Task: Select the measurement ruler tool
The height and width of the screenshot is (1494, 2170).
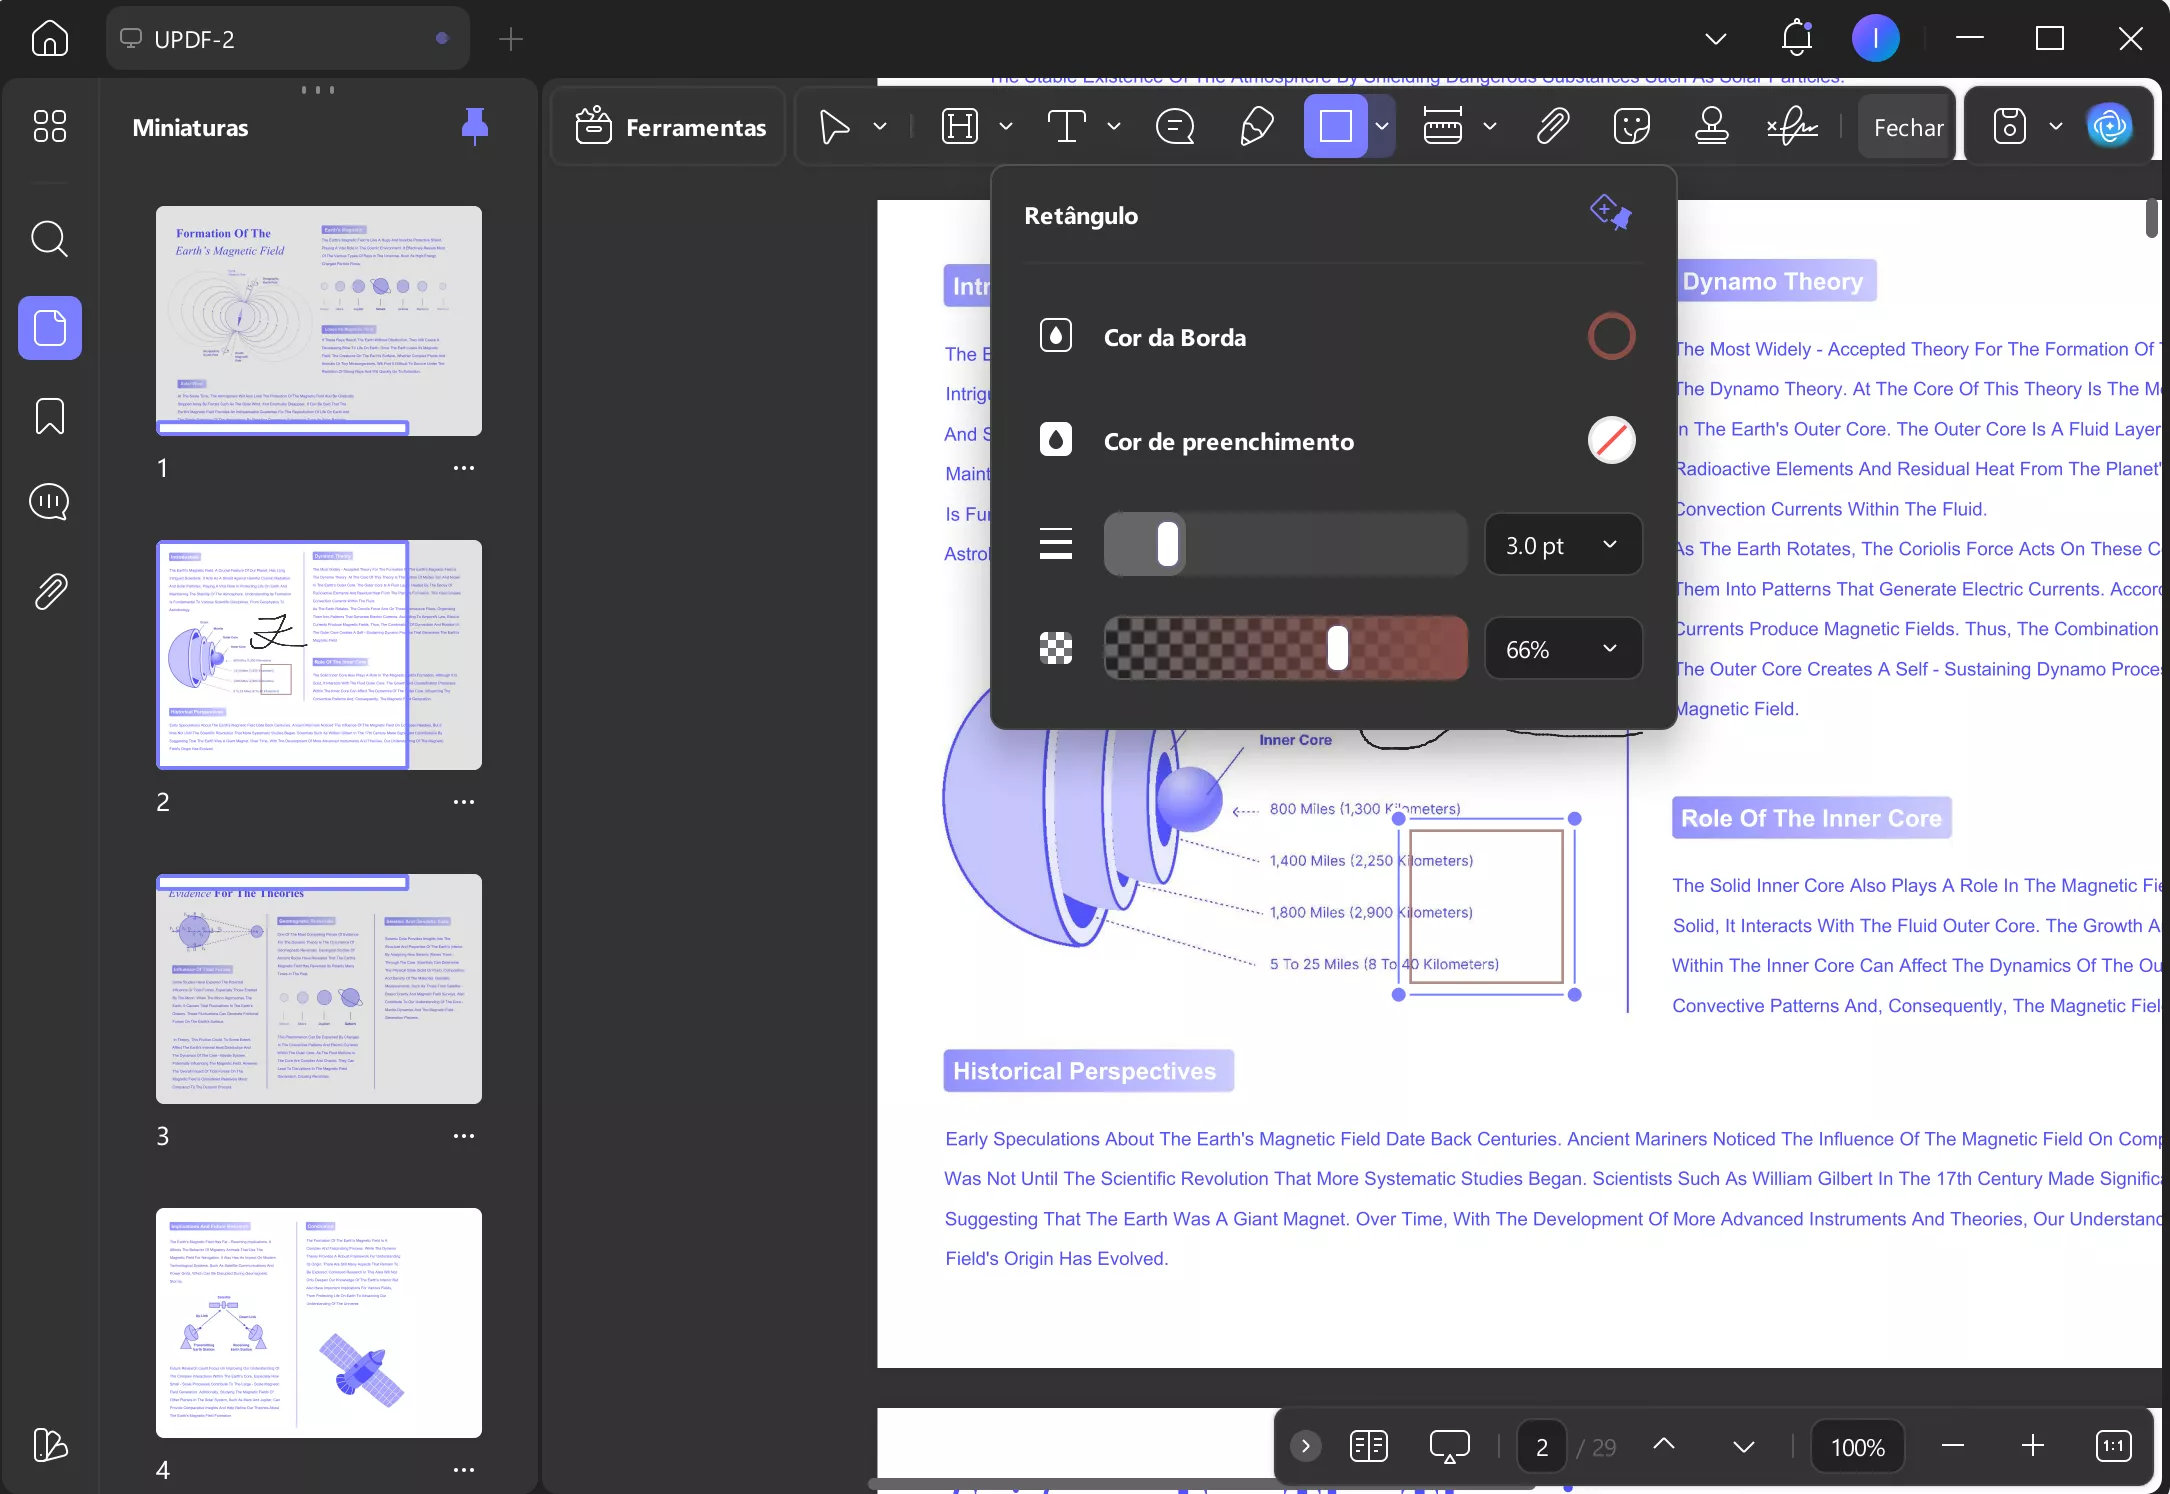Action: pos(1443,127)
